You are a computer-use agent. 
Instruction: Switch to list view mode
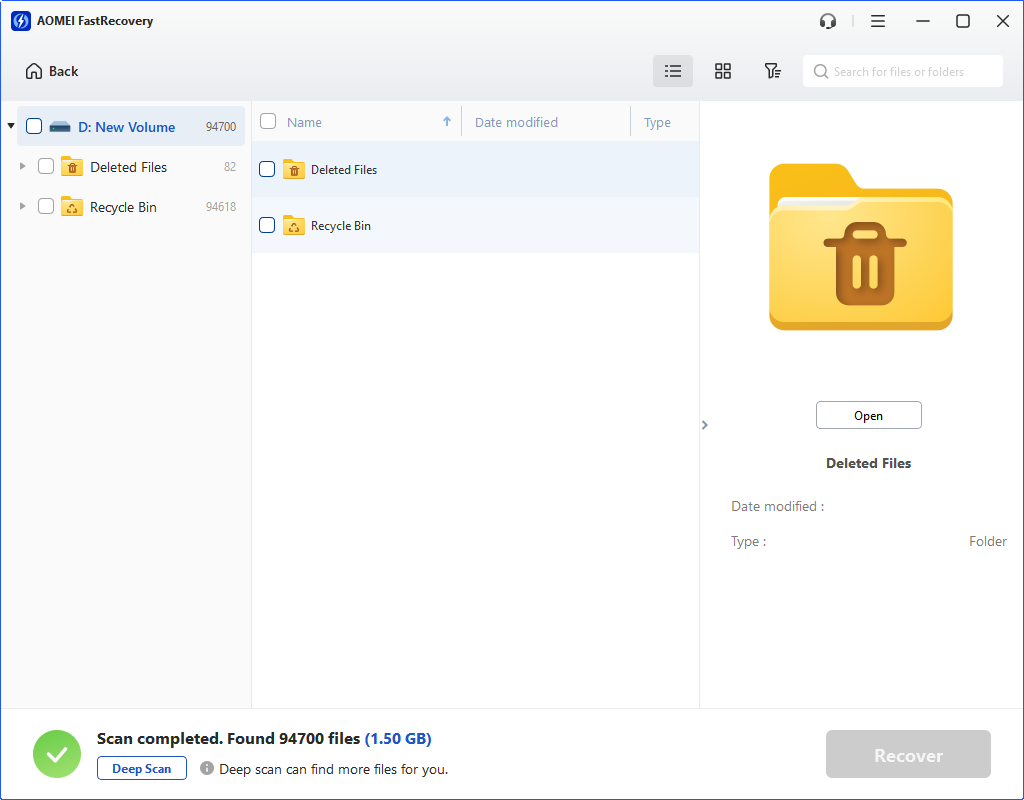click(673, 71)
